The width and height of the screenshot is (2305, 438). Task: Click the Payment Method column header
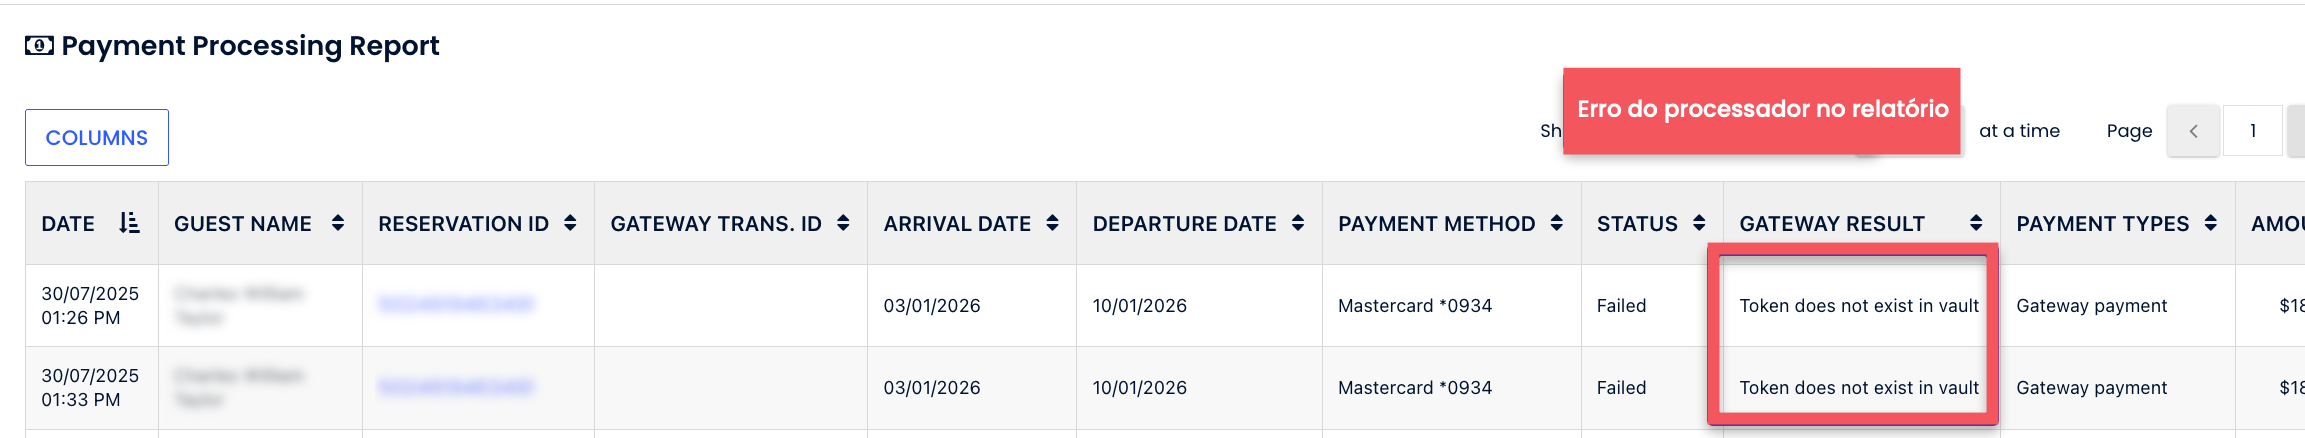pos(1436,224)
